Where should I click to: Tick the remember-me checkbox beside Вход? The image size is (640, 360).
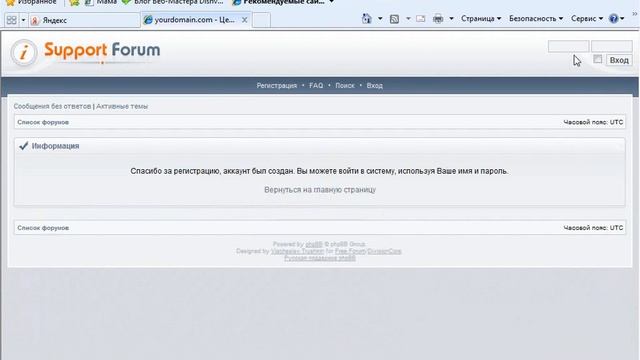point(598,59)
